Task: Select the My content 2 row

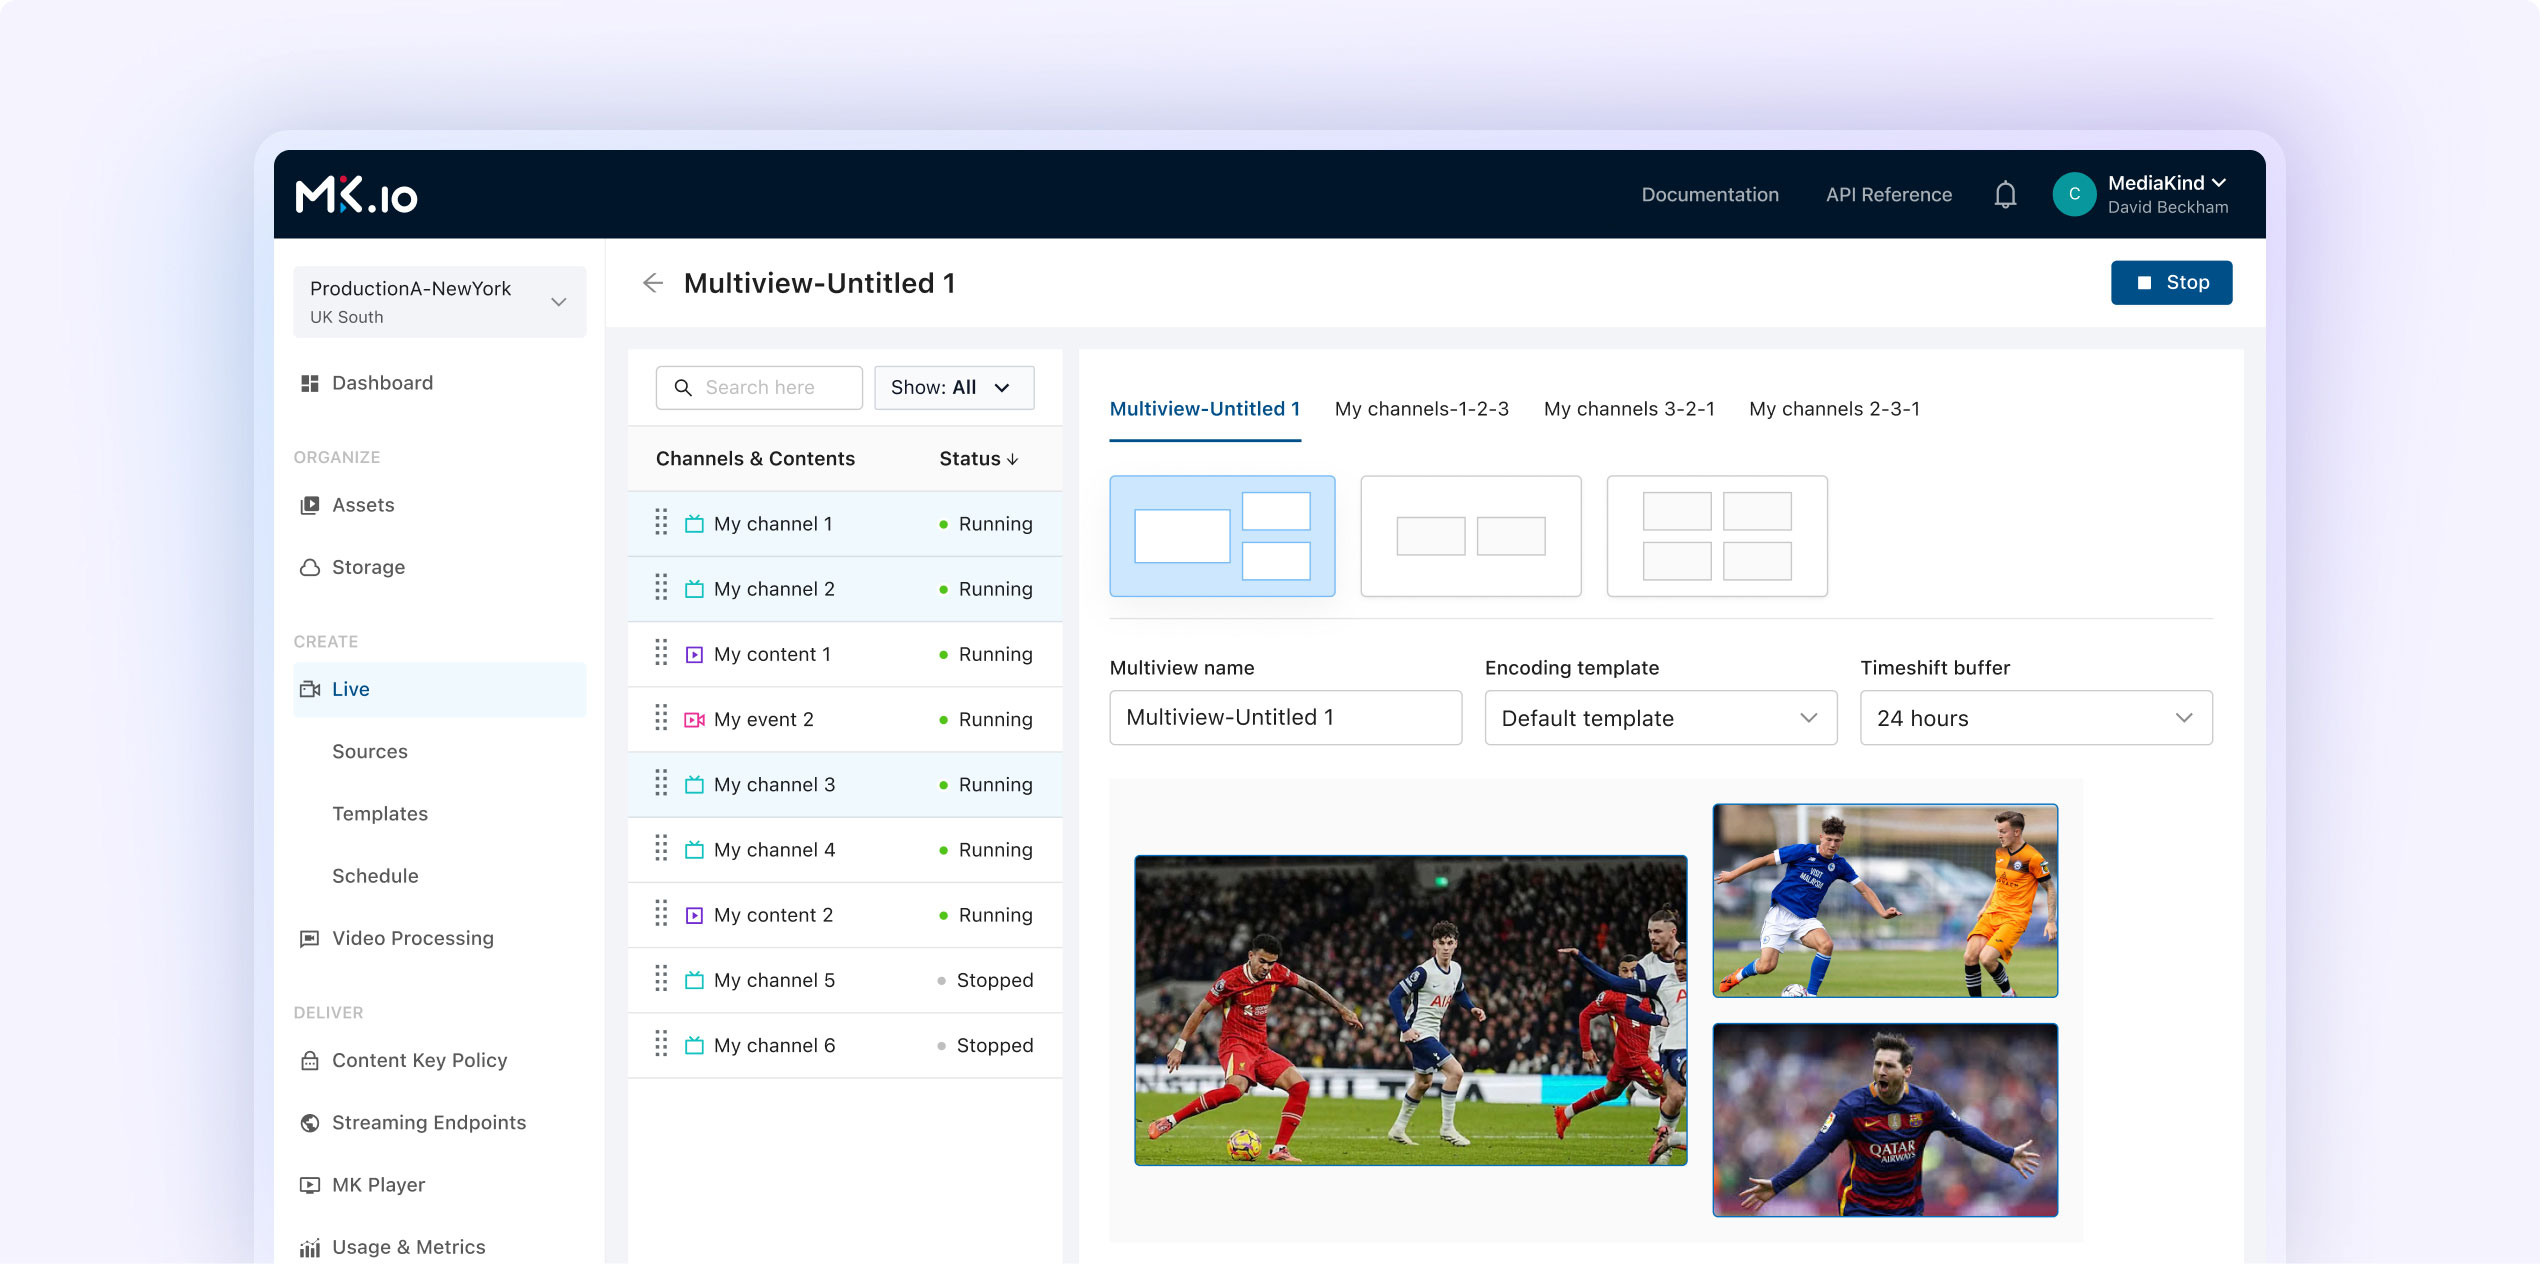Action: click(845, 915)
